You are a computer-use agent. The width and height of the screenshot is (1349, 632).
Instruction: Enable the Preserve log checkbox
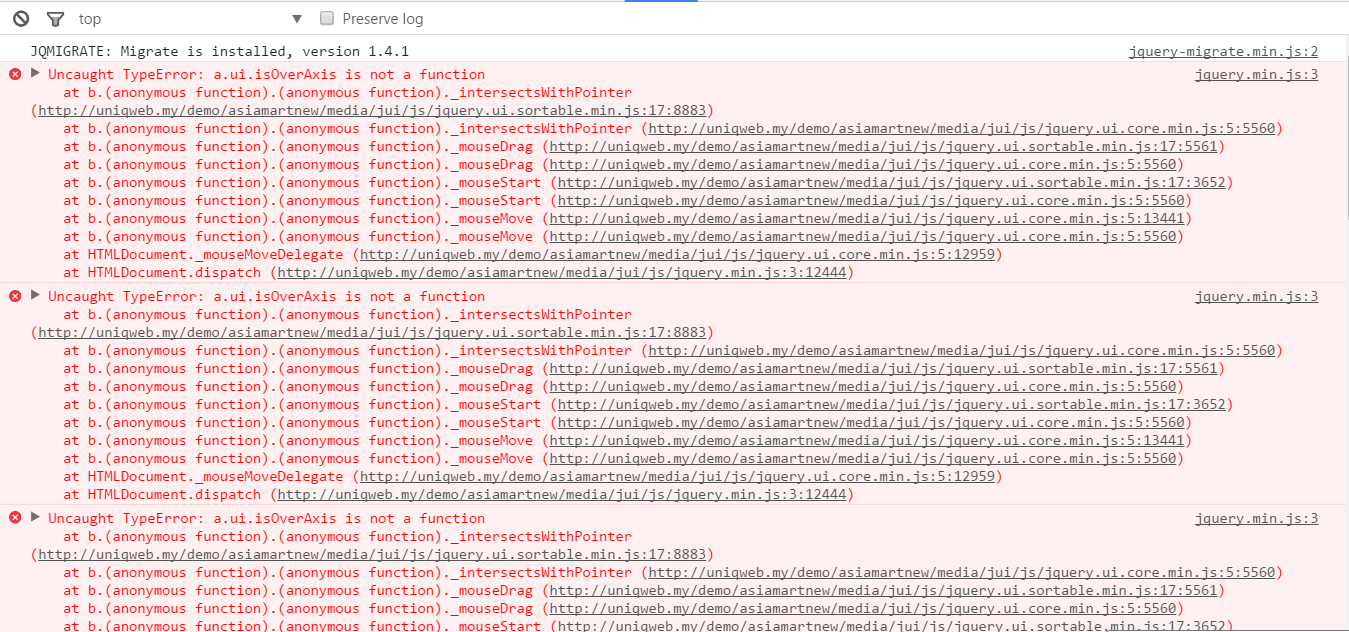coord(327,18)
